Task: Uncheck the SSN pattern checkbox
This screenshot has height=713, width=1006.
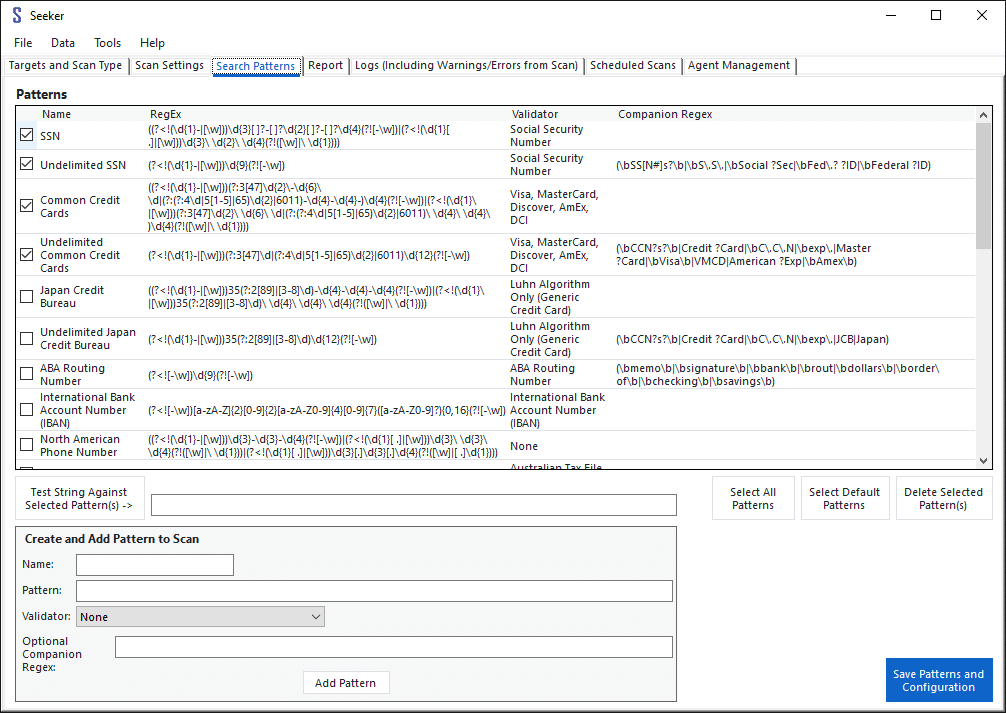Action: (26, 135)
